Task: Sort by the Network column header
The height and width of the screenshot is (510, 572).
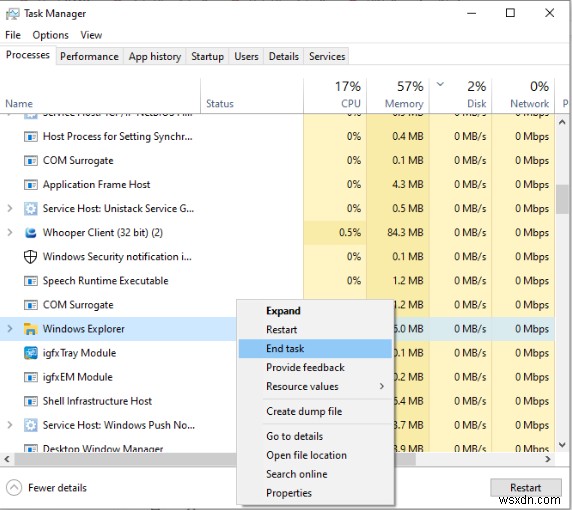Action: 523,95
